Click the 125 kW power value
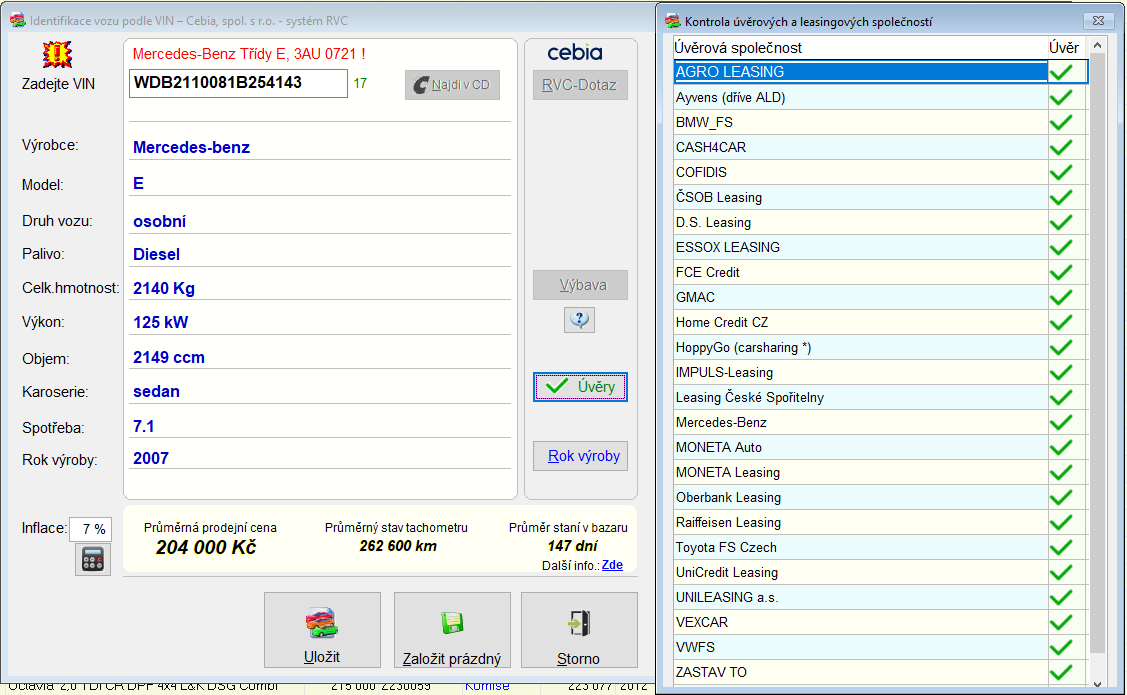1127x695 pixels. (160, 323)
